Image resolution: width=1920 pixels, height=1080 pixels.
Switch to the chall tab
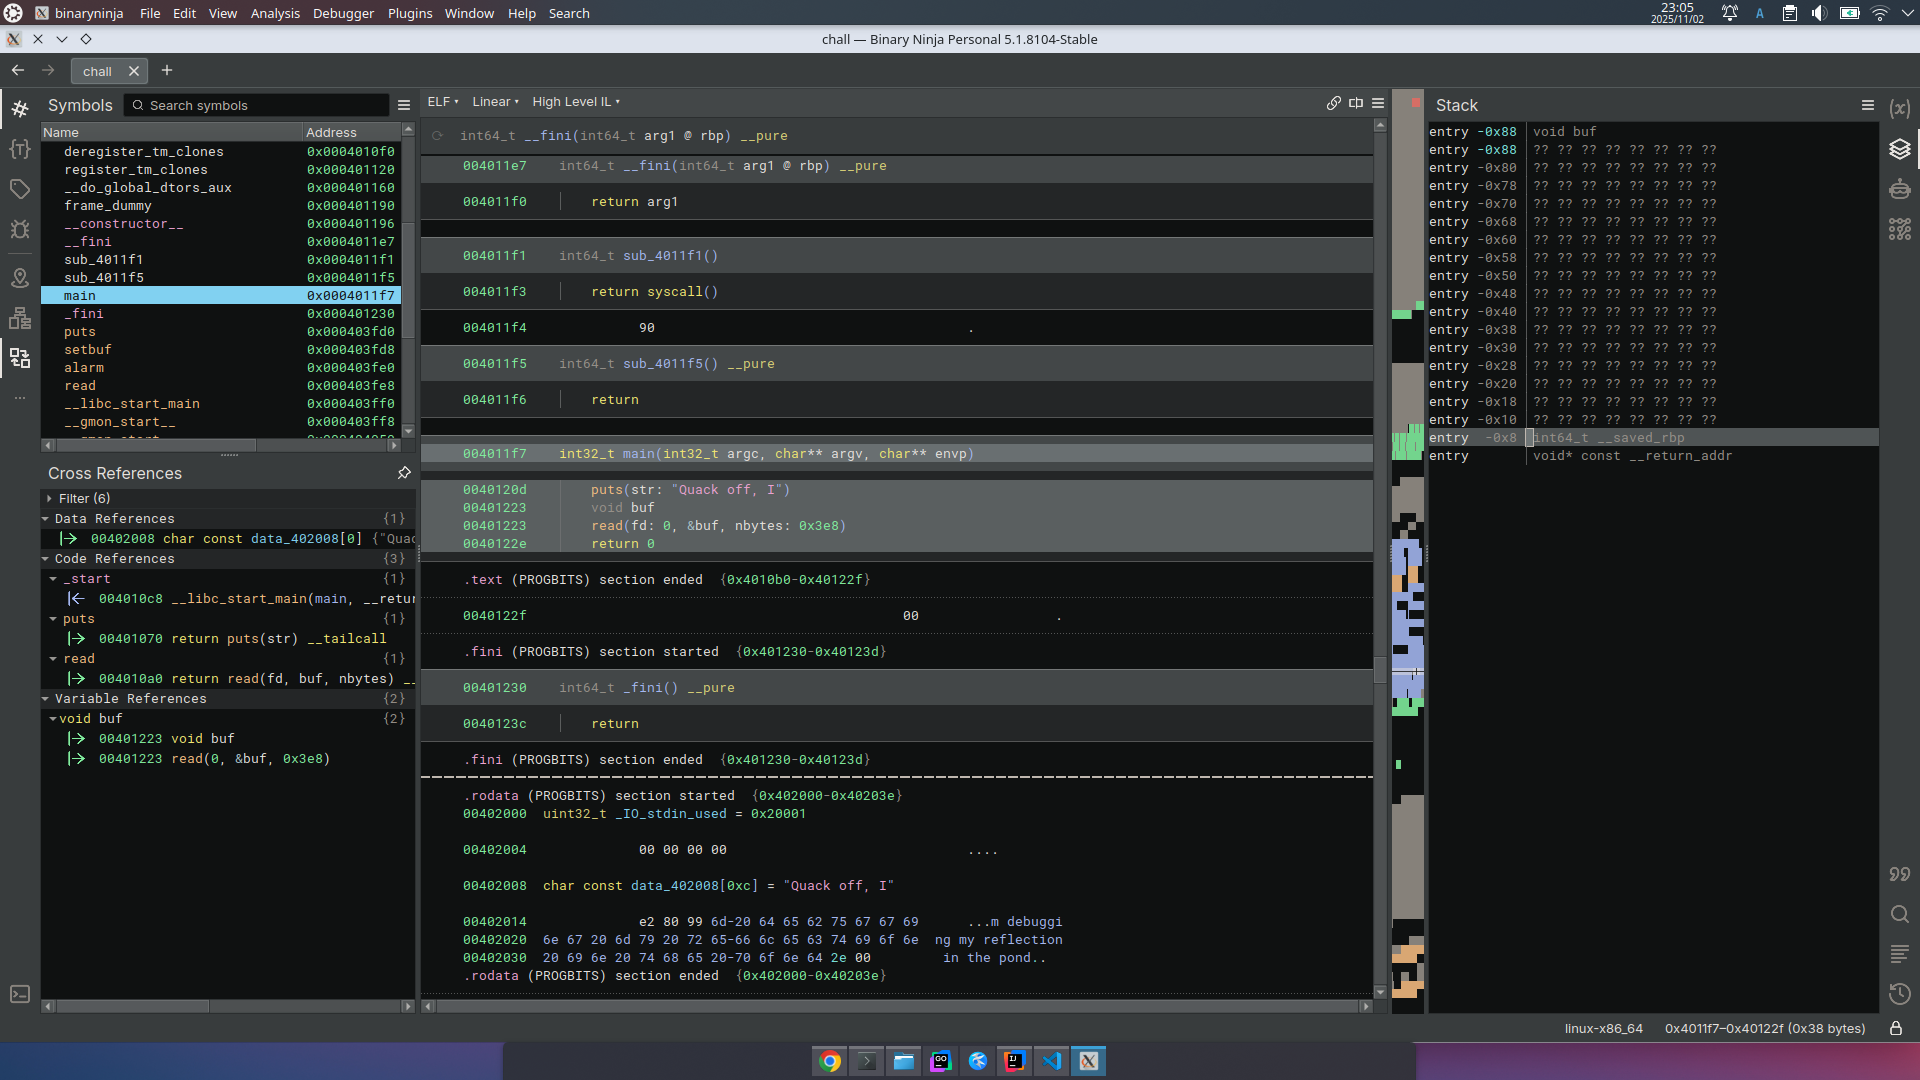click(100, 71)
